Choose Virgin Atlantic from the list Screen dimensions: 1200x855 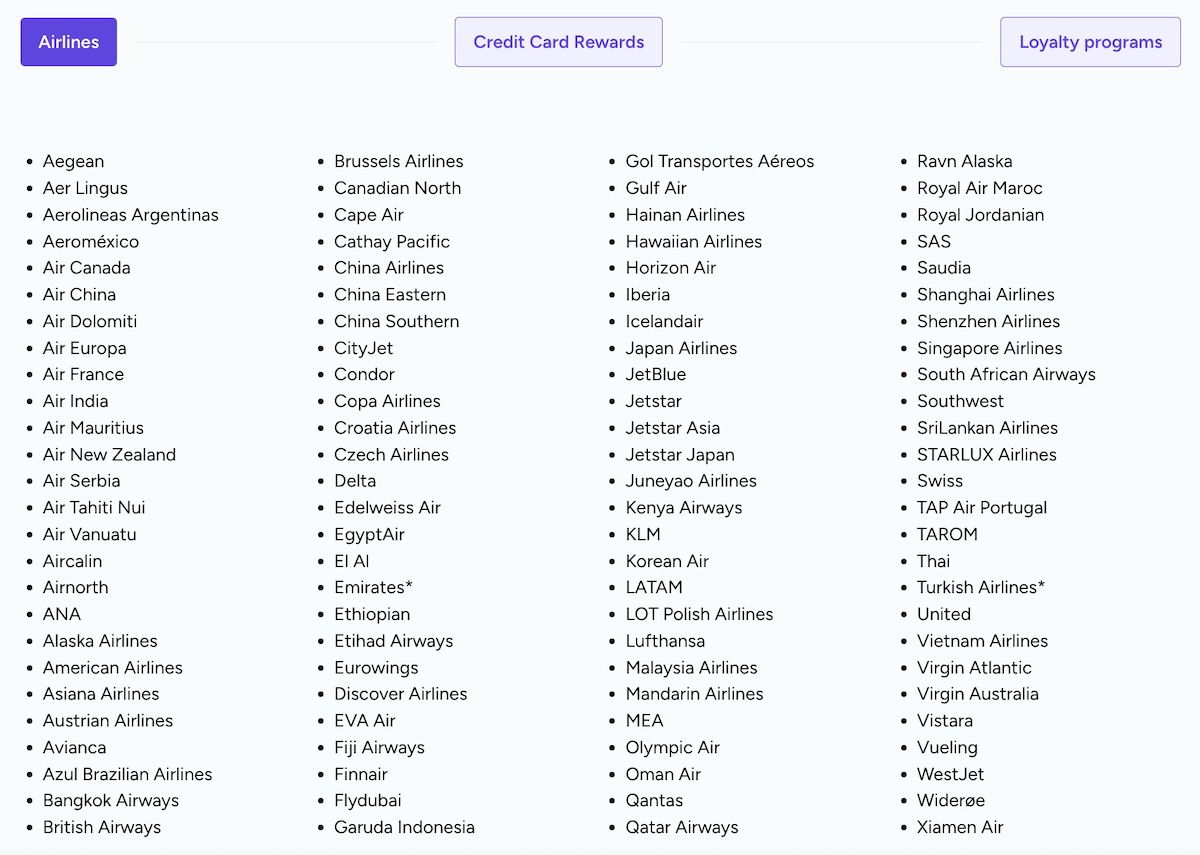974,667
